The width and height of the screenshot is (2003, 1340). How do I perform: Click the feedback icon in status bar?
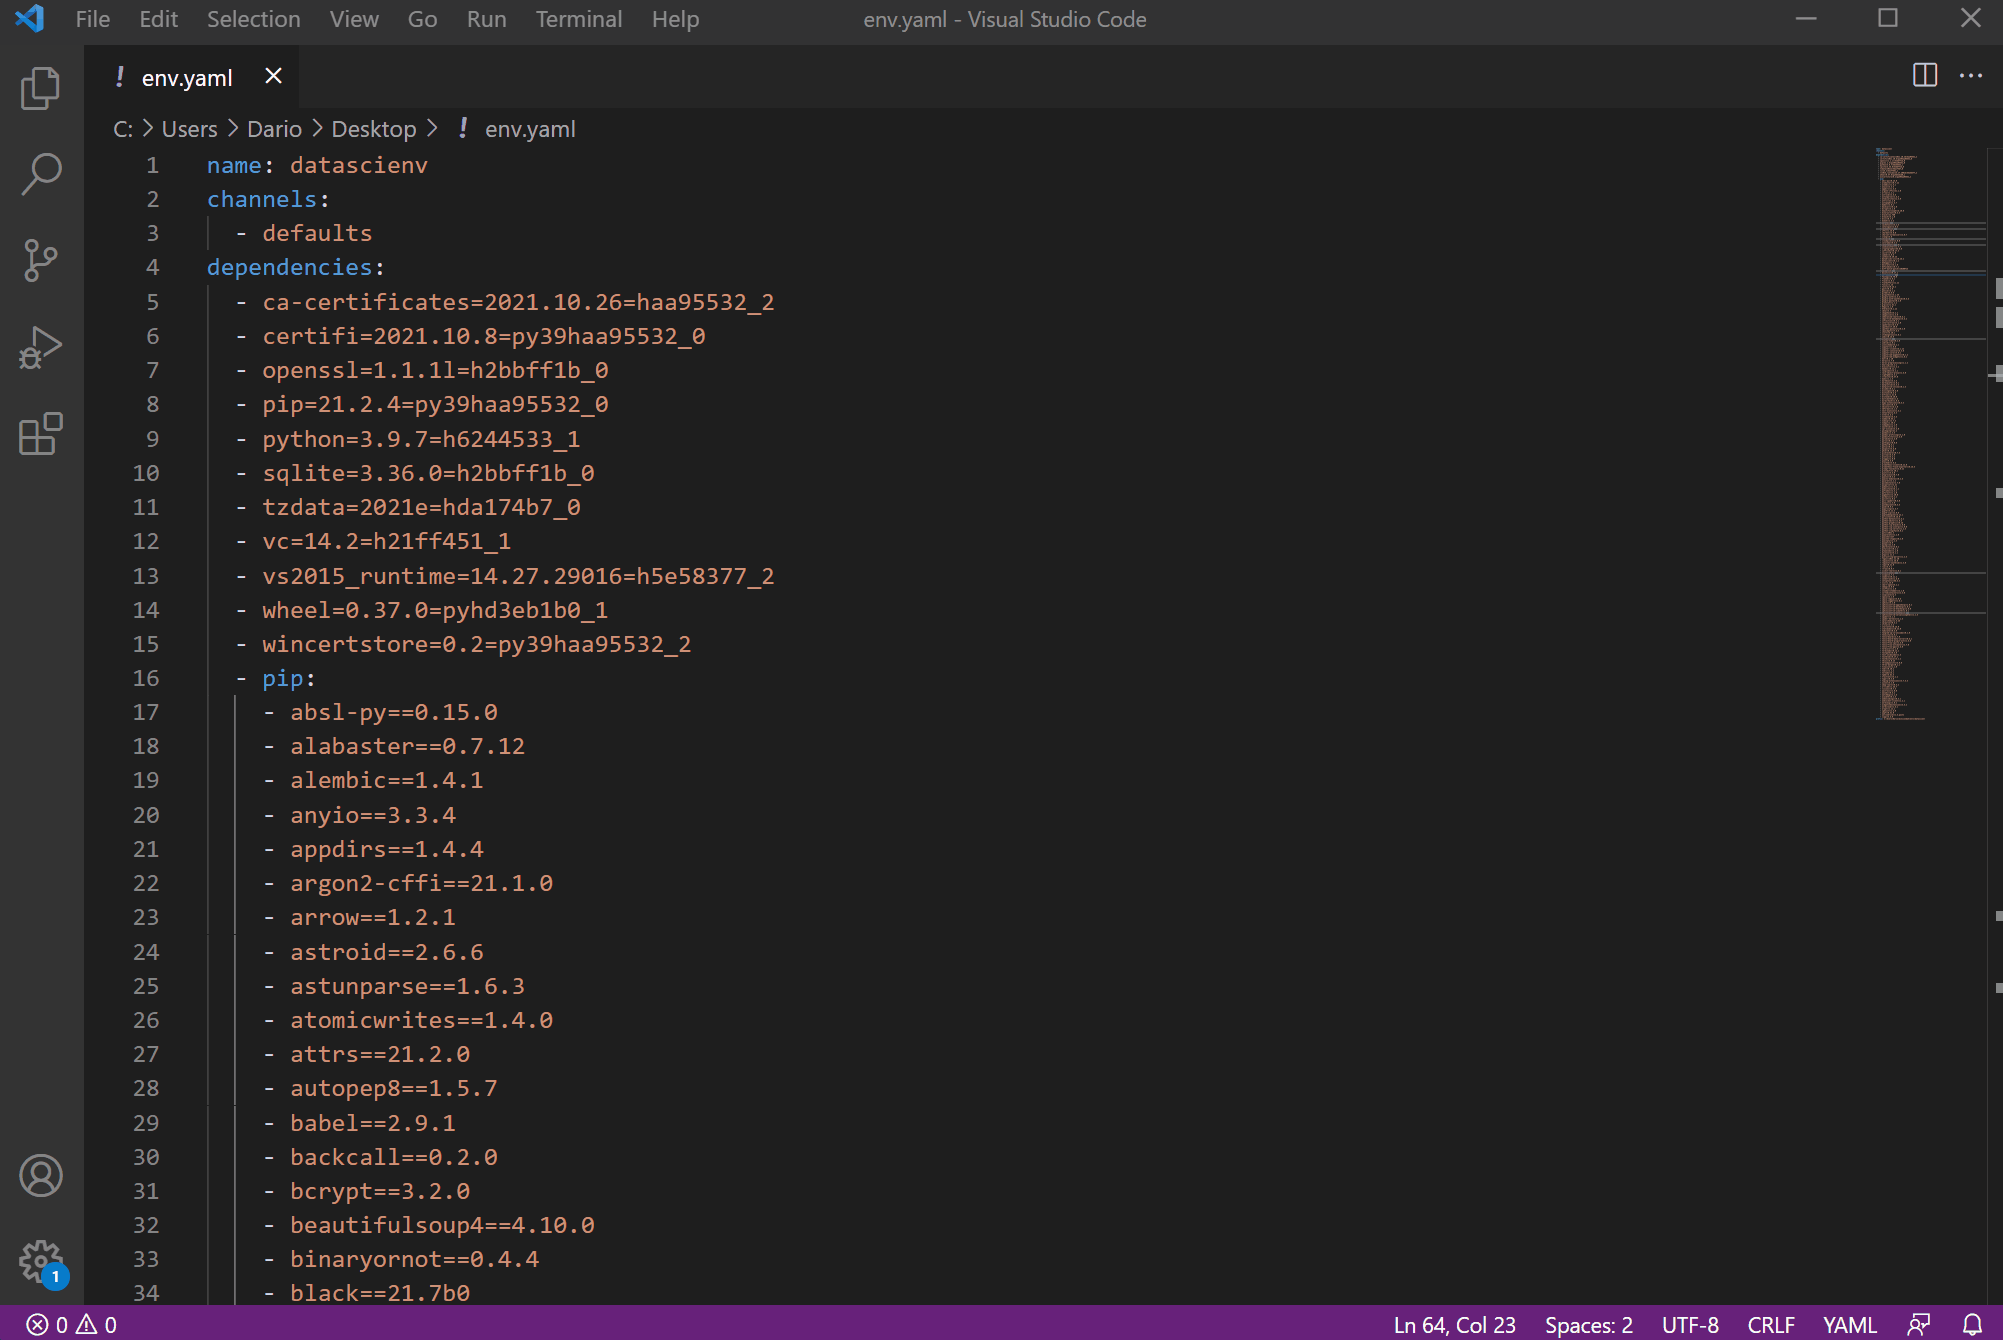click(x=1918, y=1324)
